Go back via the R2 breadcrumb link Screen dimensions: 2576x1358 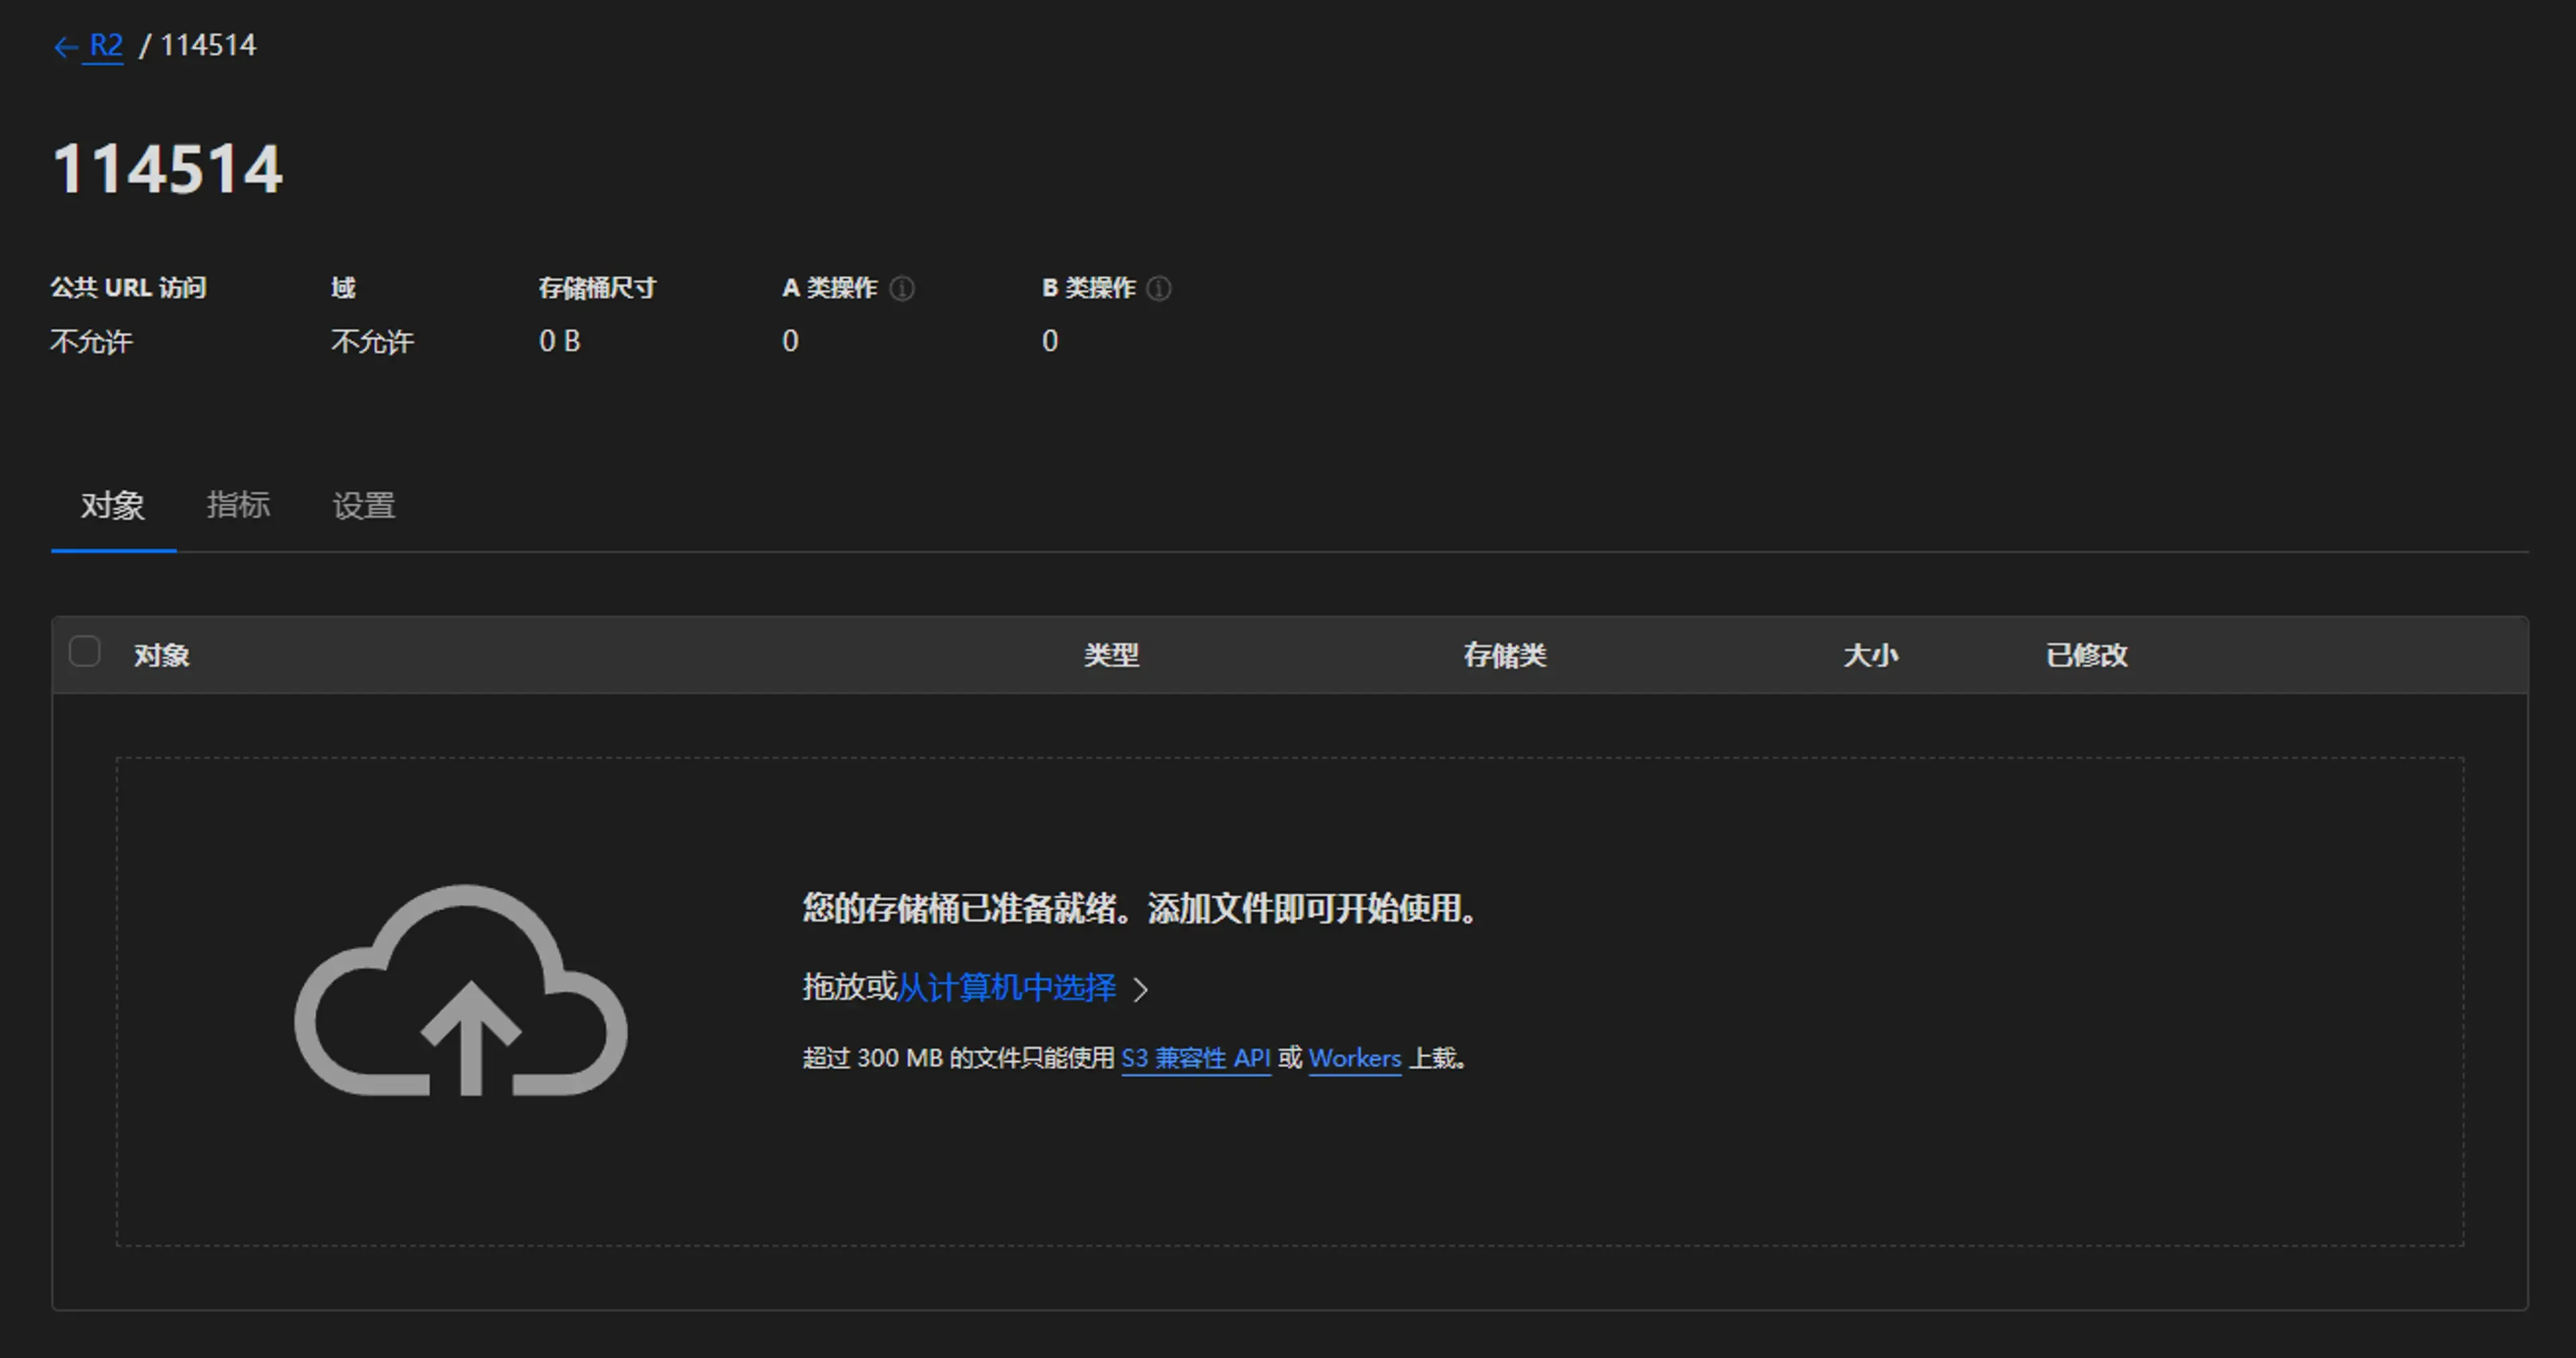click(106, 46)
